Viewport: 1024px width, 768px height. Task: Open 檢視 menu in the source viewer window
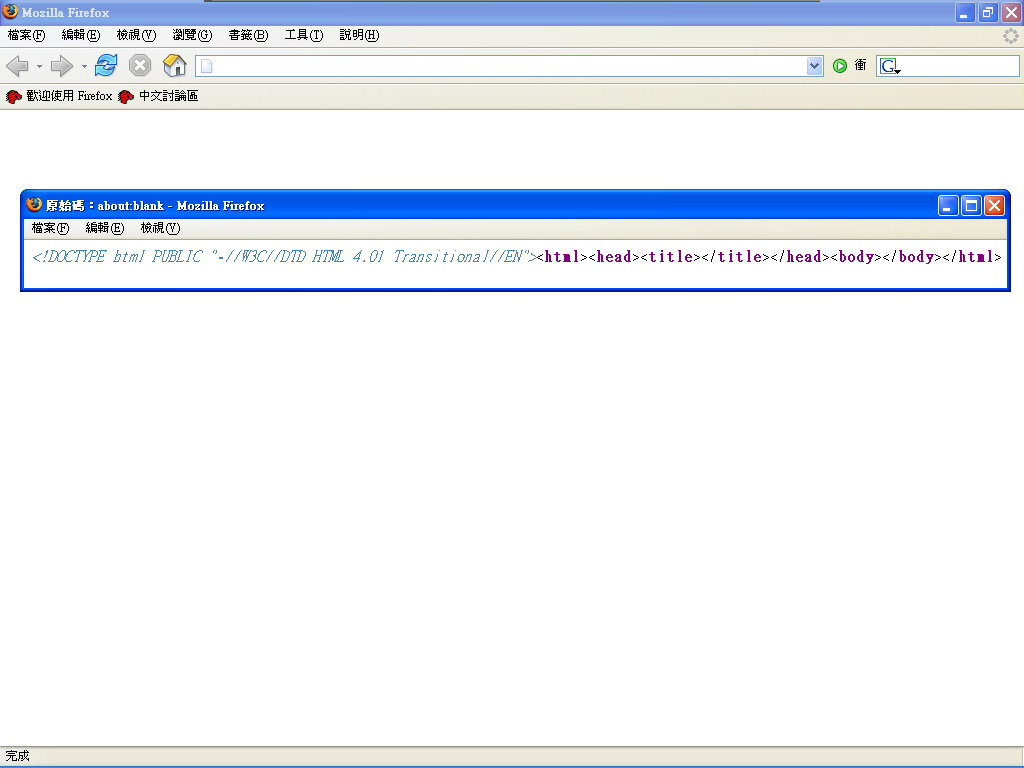pos(159,228)
